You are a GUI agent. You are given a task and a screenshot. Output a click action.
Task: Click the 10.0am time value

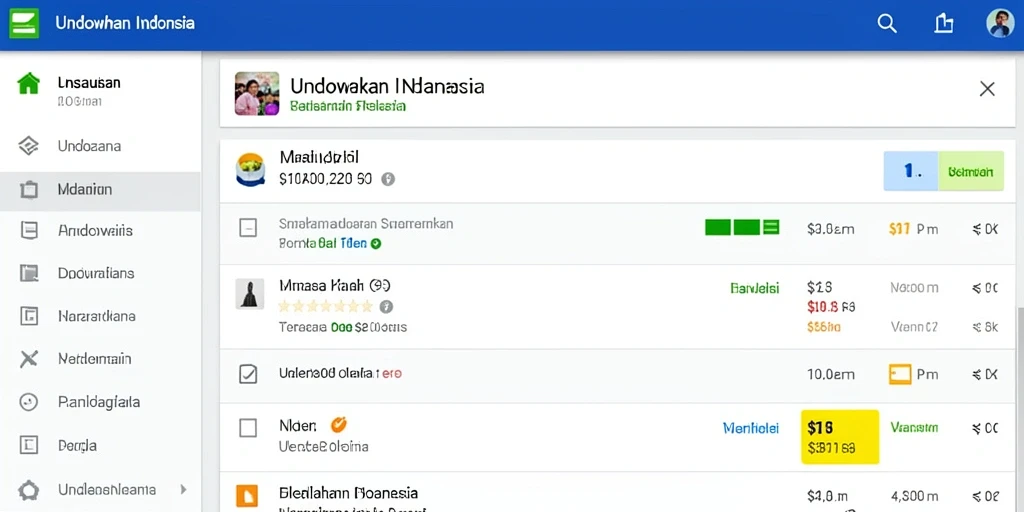pyautogui.click(x=831, y=374)
